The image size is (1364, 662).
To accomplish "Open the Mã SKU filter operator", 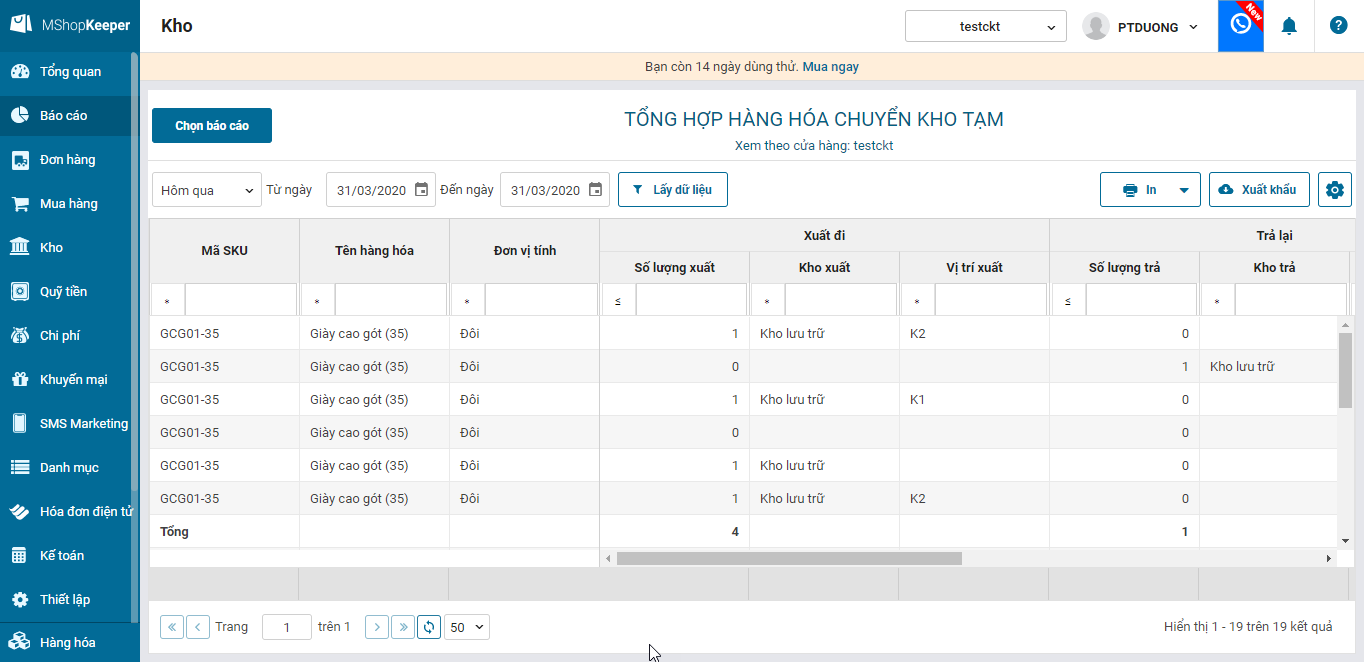I will tap(168, 300).
